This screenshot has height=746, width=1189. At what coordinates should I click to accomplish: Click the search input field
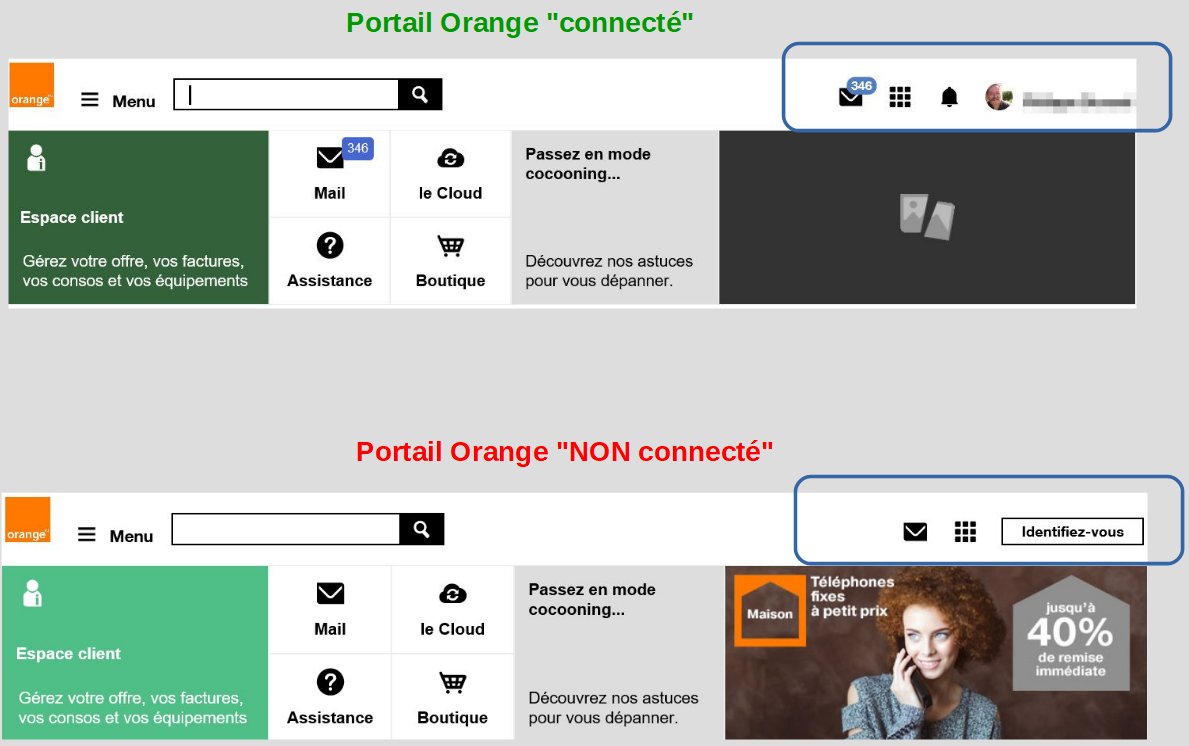pyautogui.click(x=285, y=93)
